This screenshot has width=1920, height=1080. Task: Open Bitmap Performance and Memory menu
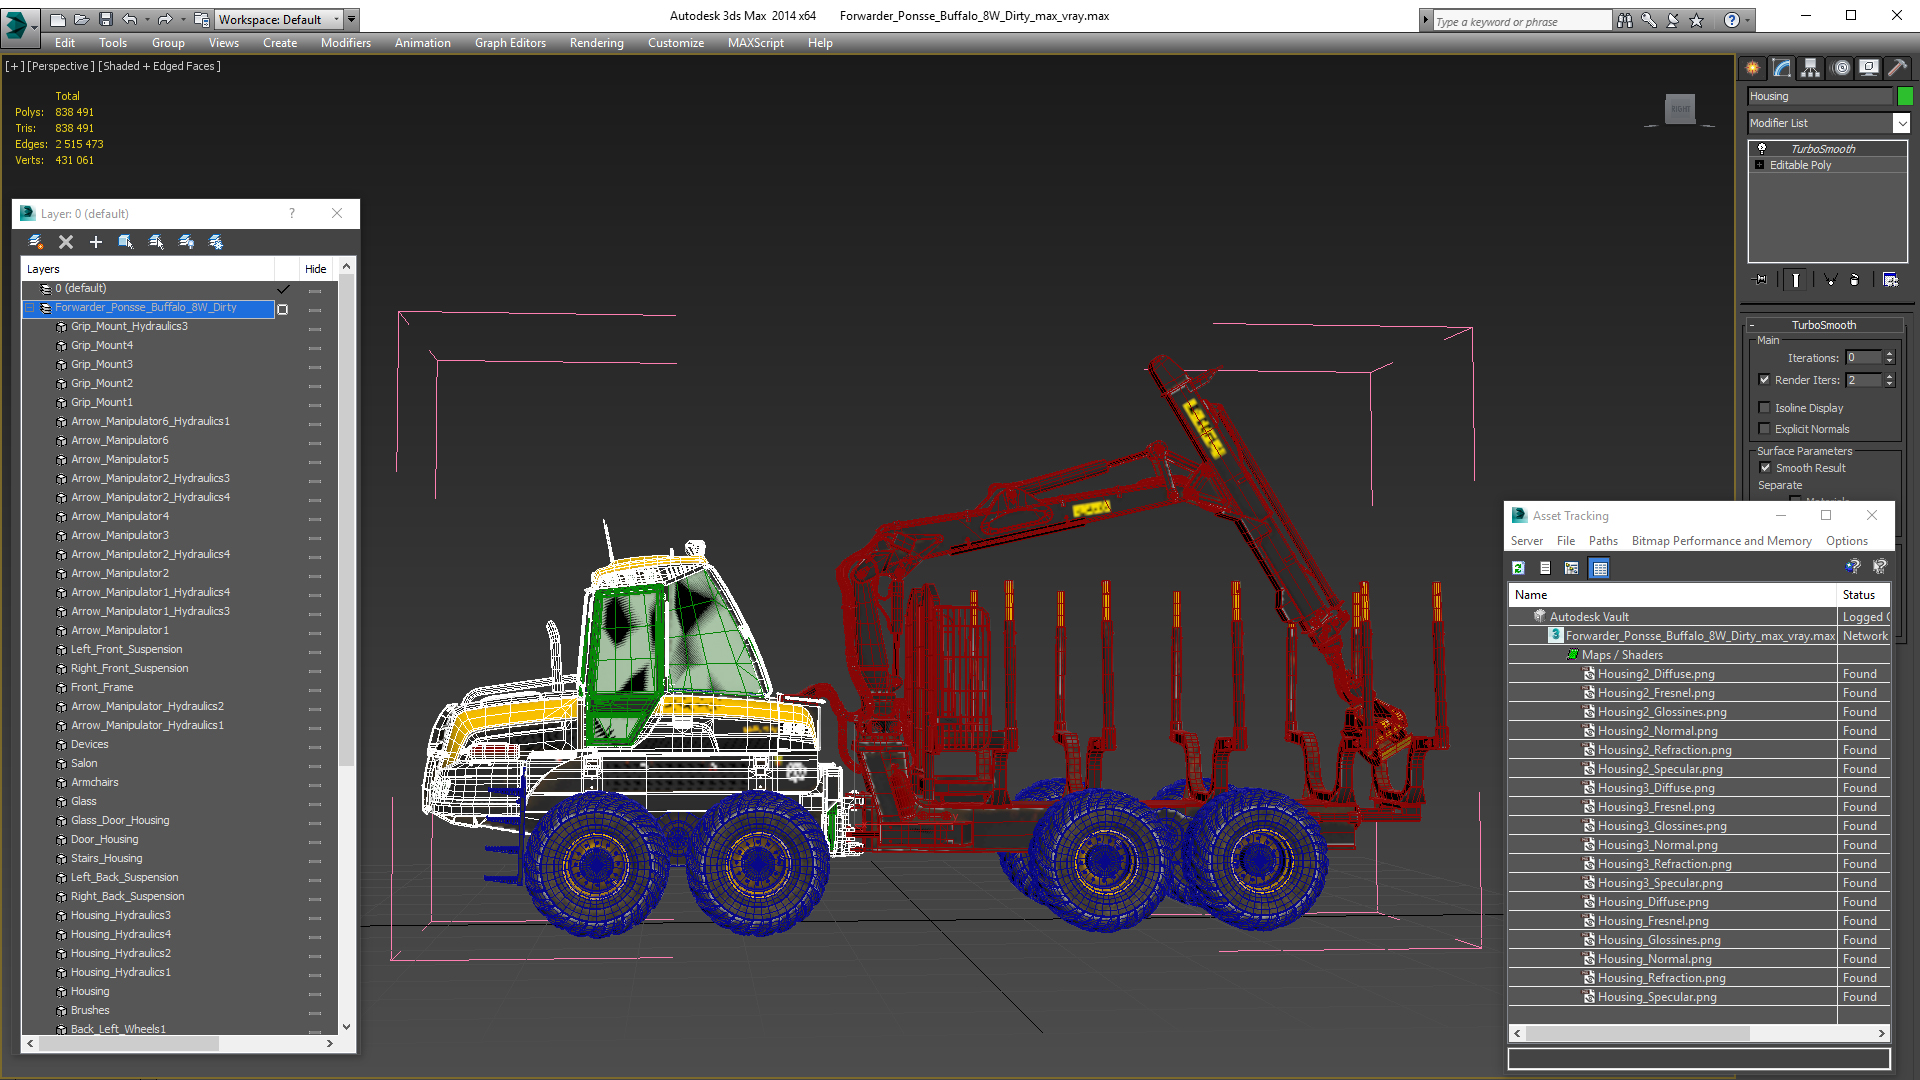(1722, 541)
